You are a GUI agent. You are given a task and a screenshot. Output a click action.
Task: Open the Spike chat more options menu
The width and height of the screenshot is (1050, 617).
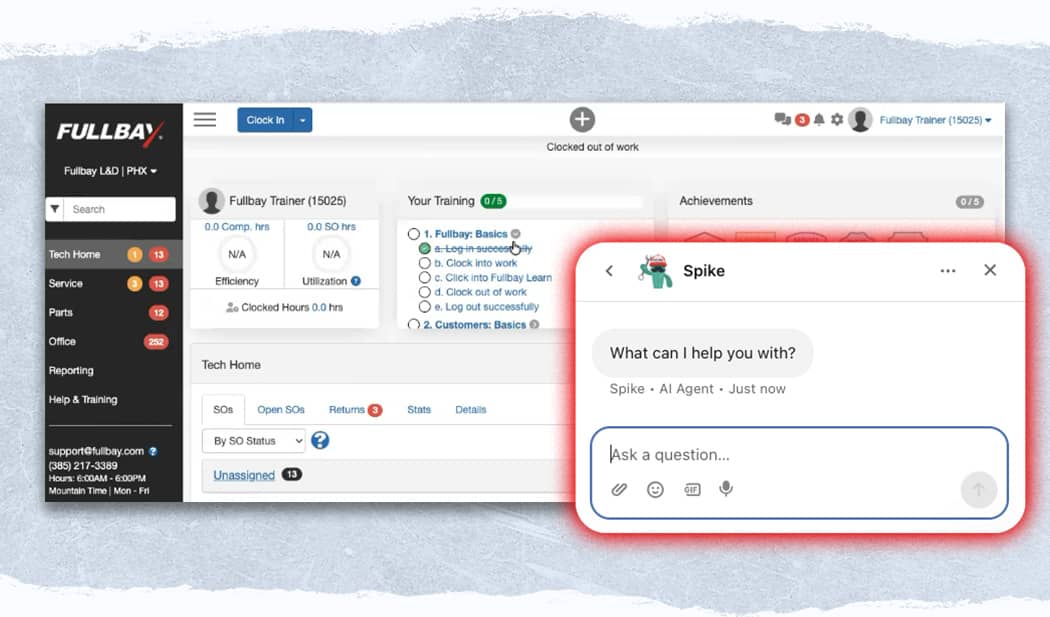tap(948, 271)
